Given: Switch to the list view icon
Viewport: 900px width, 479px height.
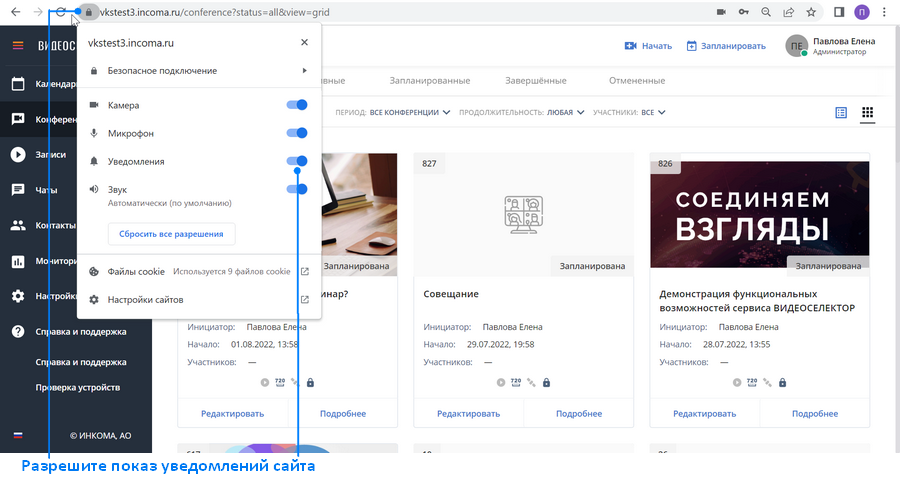Looking at the screenshot, I should pyautogui.click(x=841, y=112).
